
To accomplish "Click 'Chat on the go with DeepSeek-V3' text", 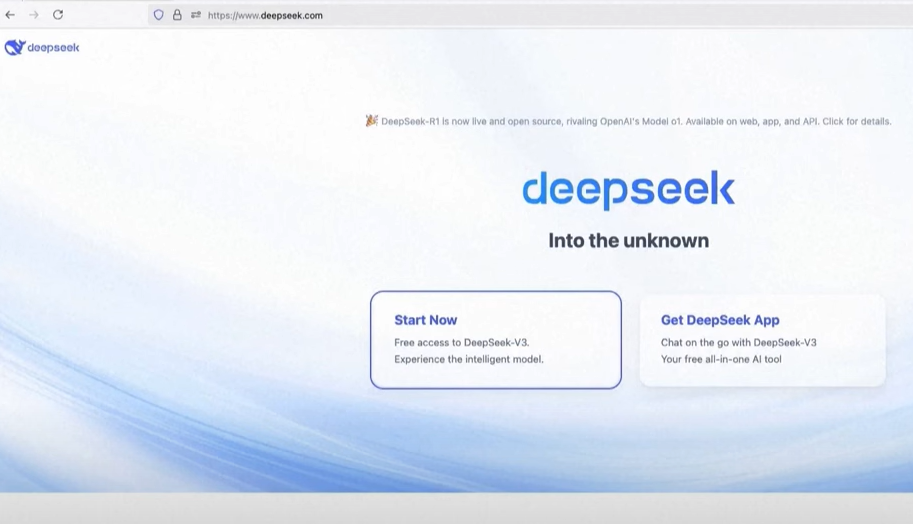I will (x=738, y=342).
